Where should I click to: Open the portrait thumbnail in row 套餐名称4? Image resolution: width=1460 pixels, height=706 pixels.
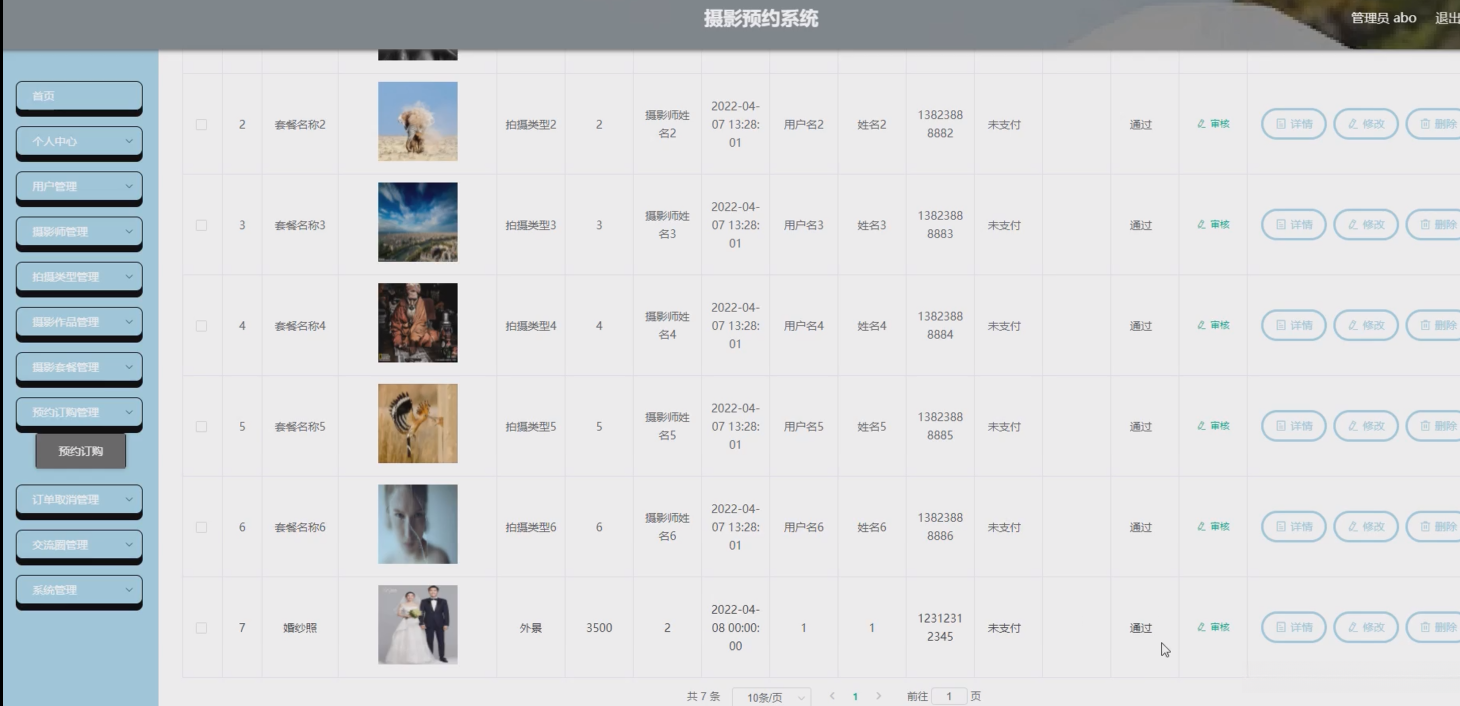418,322
